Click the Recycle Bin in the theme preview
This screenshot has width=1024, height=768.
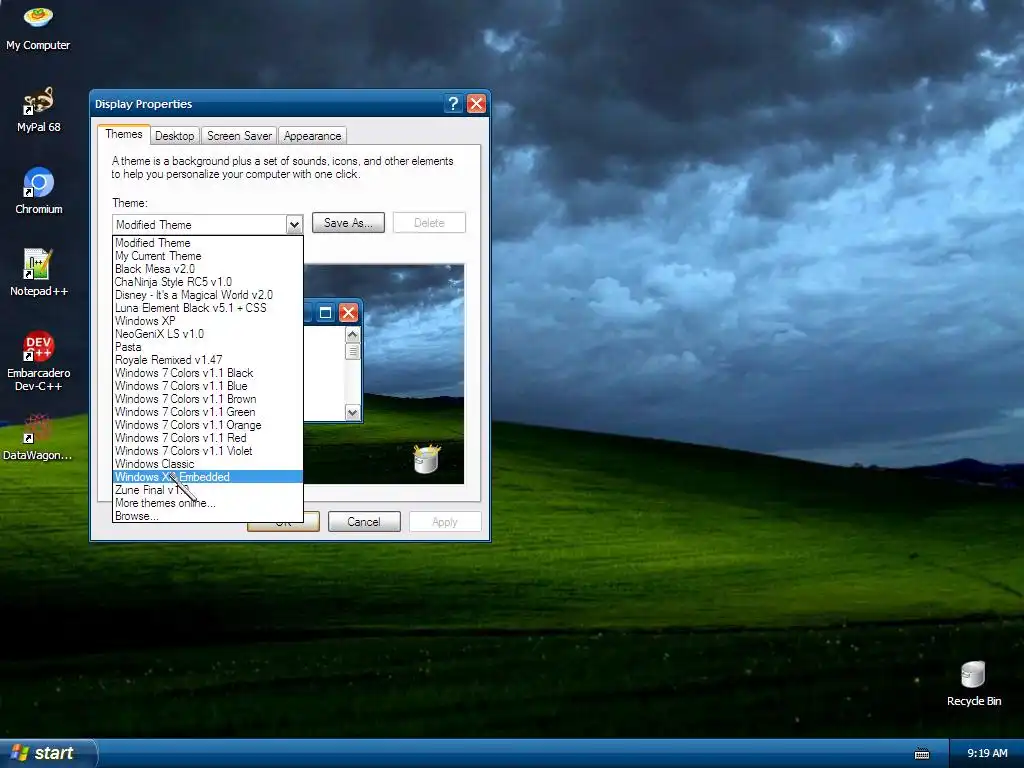tap(427, 458)
